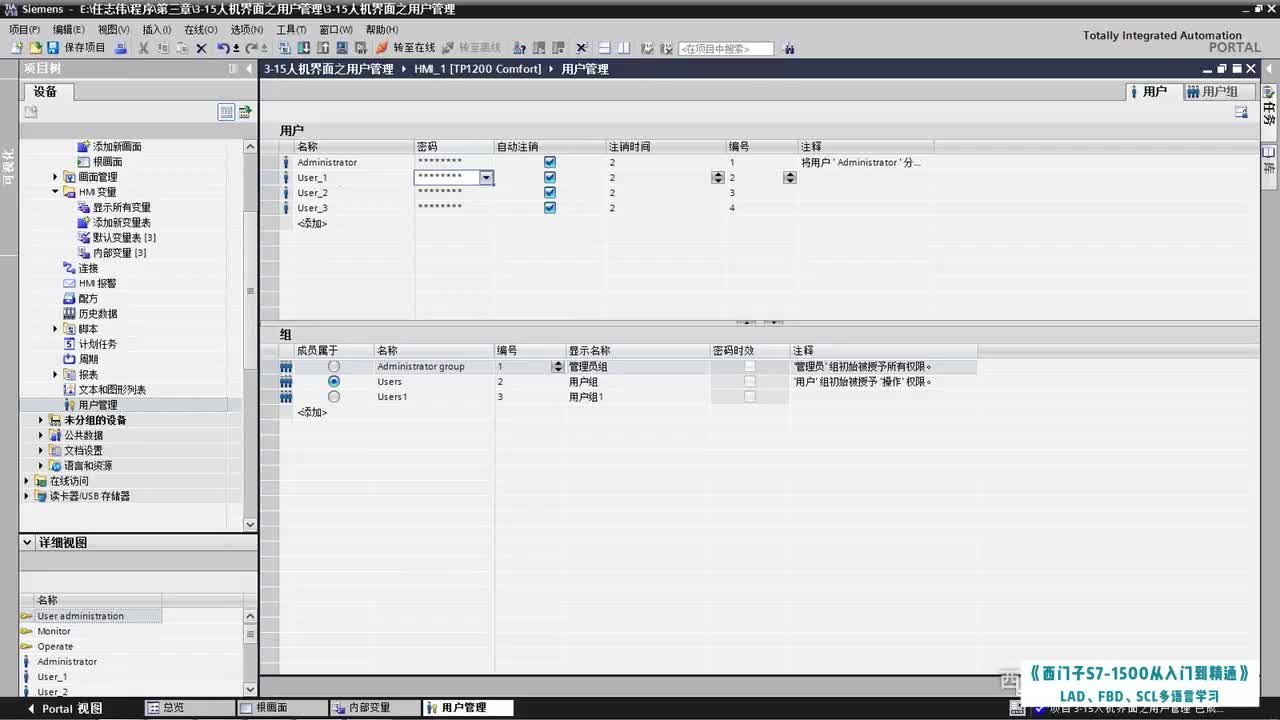
Task: Click User_1 number stepper
Action: (789, 178)
